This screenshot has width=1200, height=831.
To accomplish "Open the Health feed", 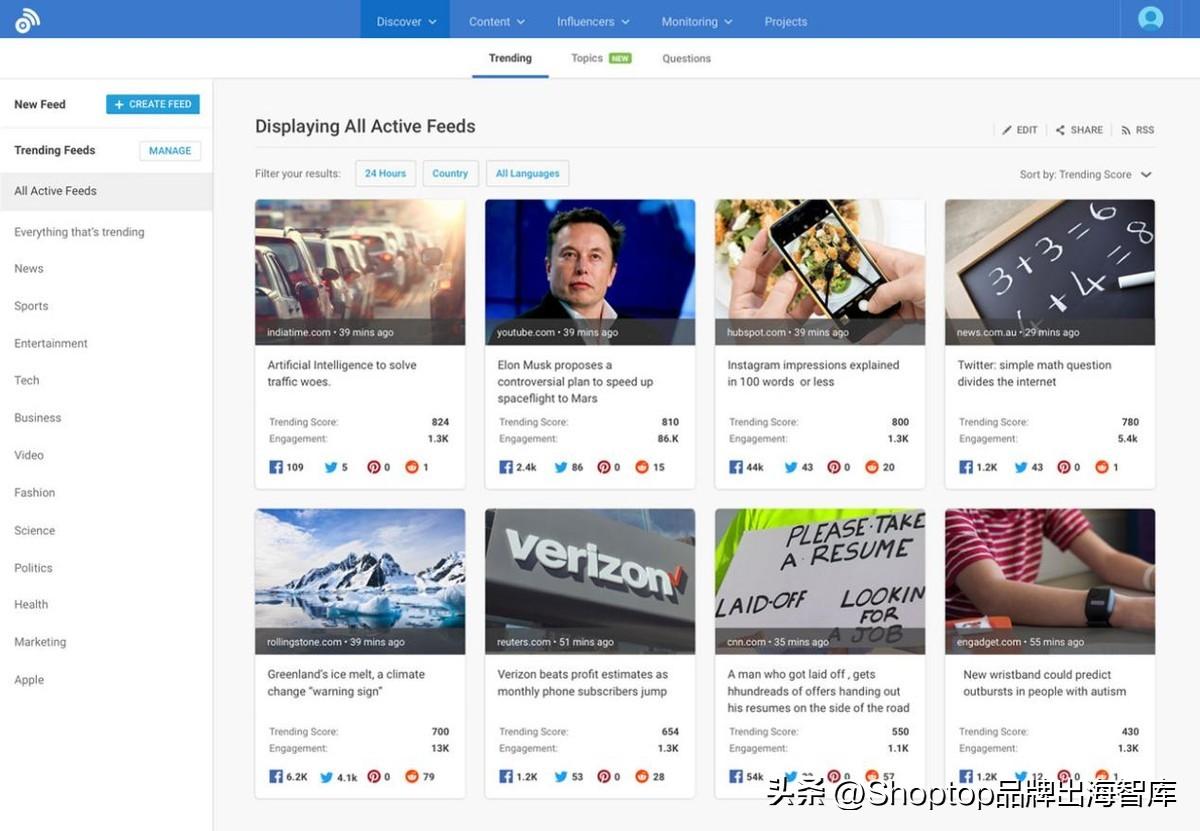I will pyautogui.click(x=31, y=604).
